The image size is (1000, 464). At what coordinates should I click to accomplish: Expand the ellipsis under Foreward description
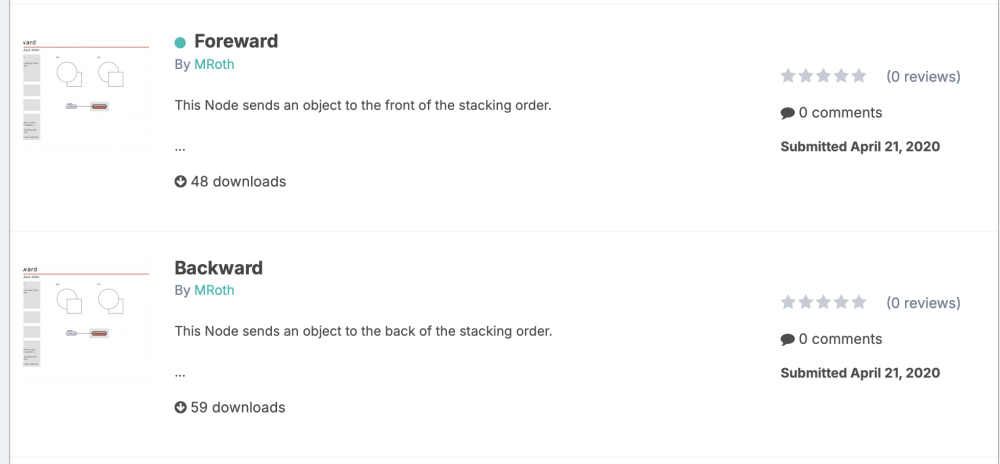click(x=180, y=147)
